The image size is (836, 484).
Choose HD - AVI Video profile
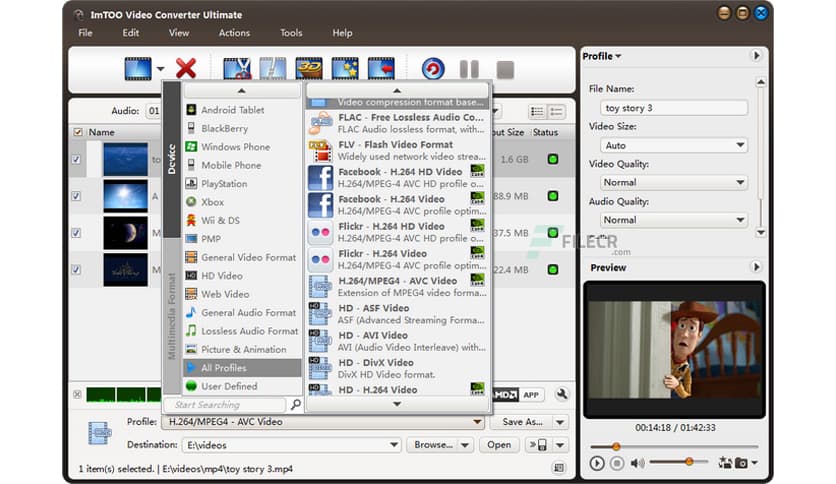coord(397,341)
